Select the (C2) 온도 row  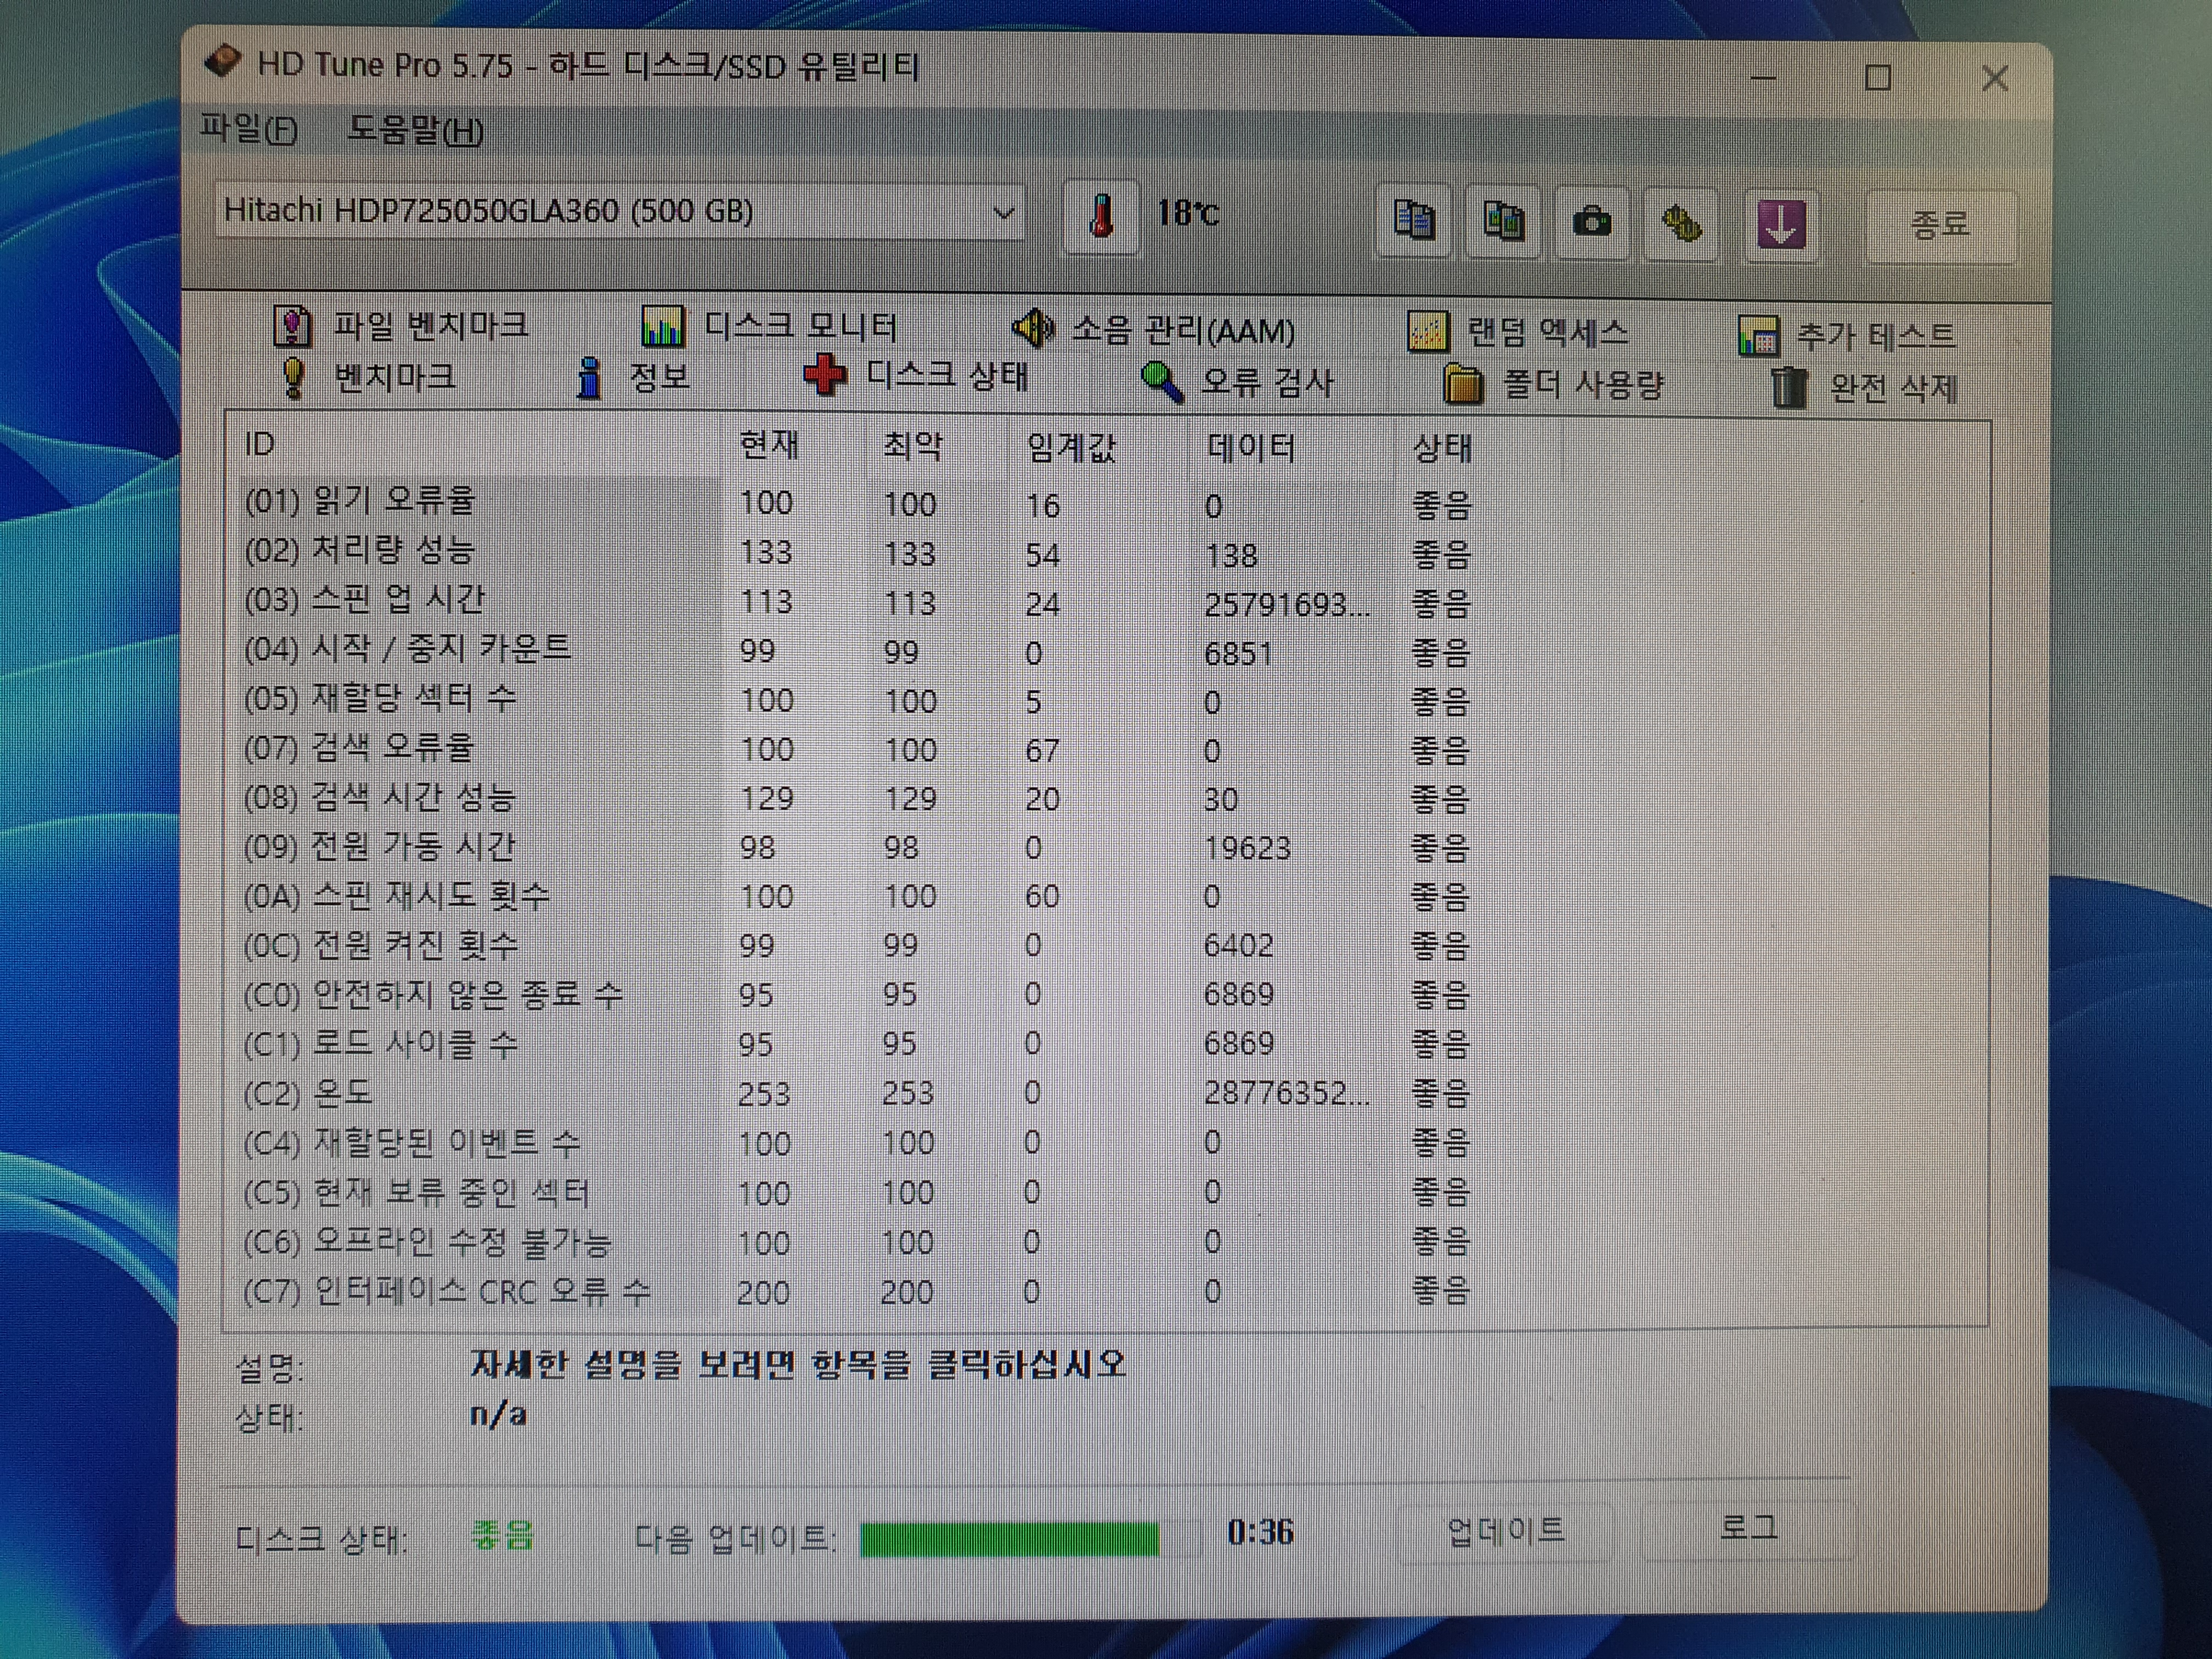pos(858,1092)
